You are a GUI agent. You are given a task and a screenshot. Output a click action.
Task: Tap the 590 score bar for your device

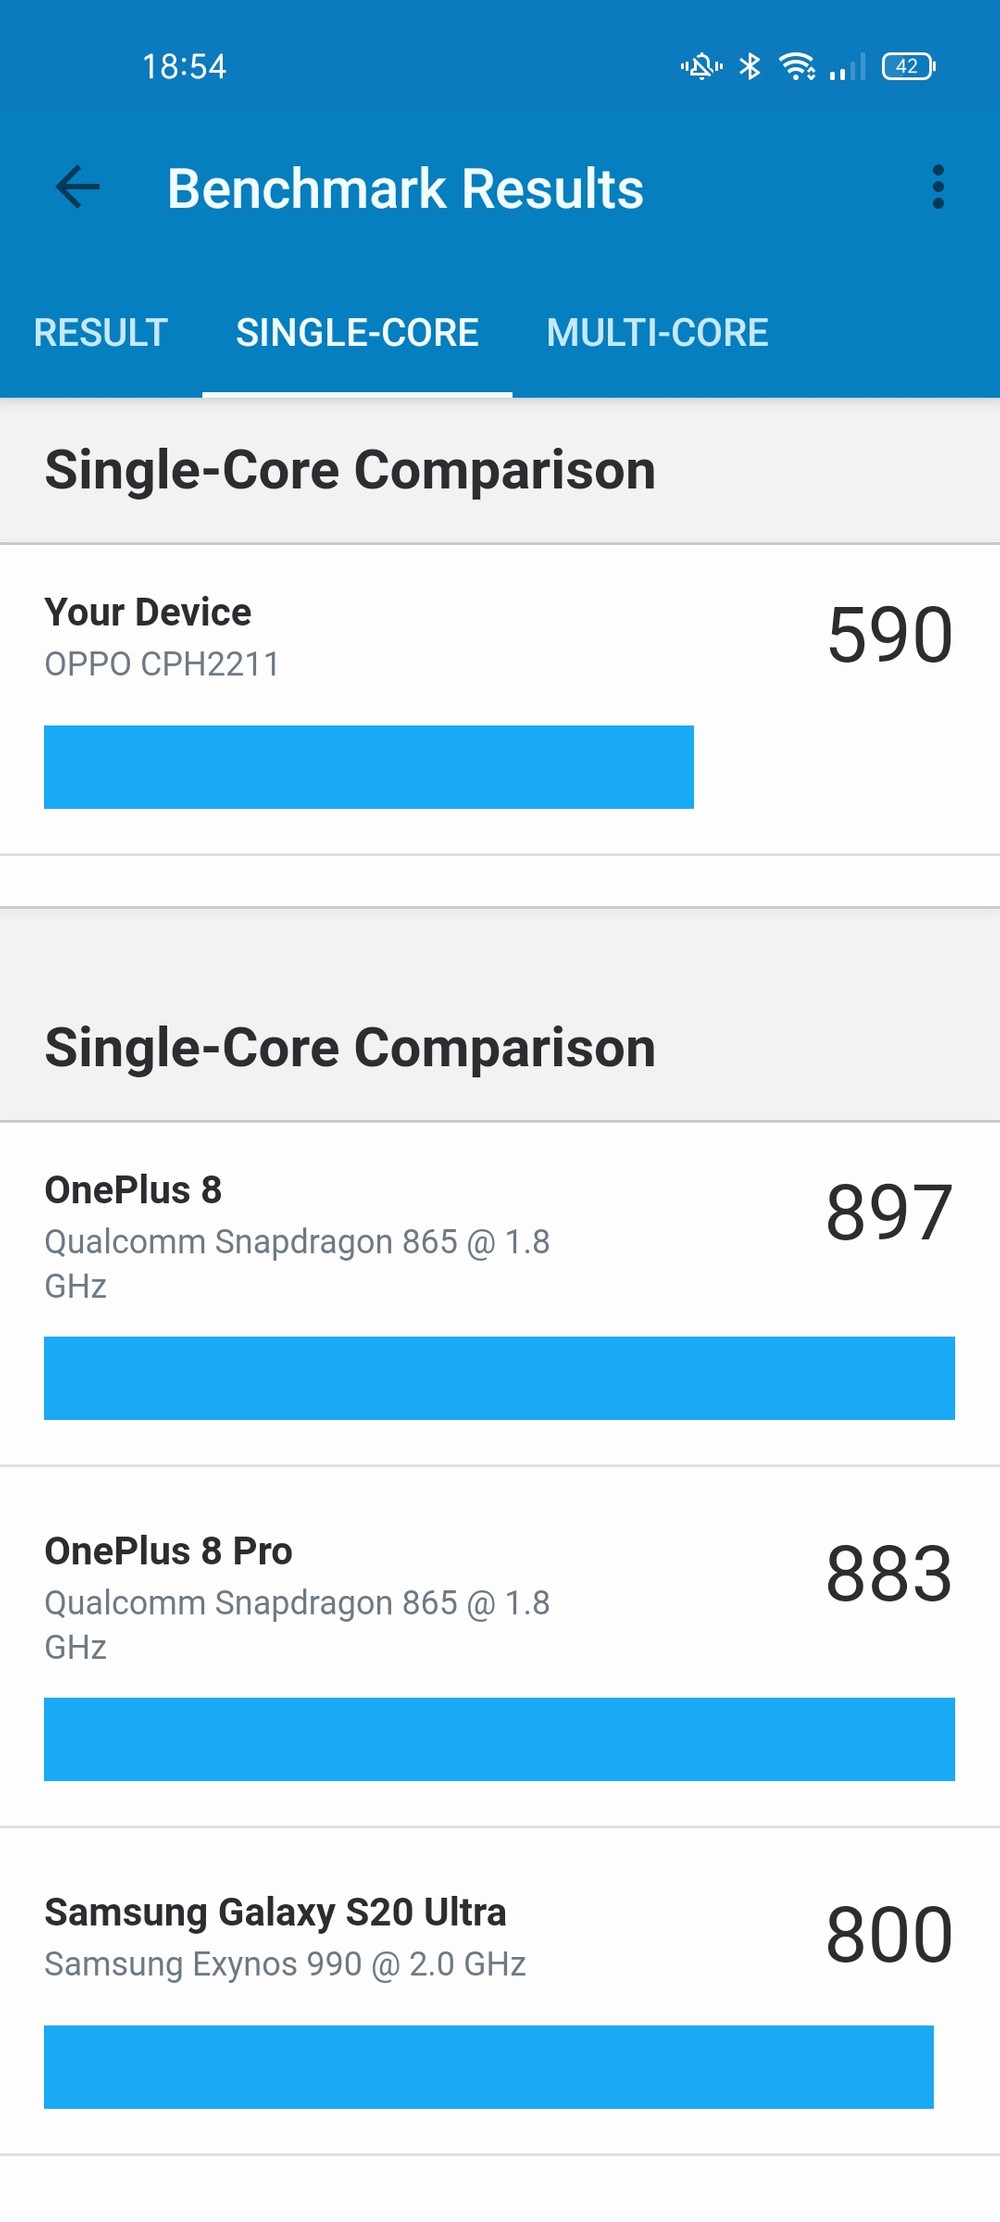point(369,767)
